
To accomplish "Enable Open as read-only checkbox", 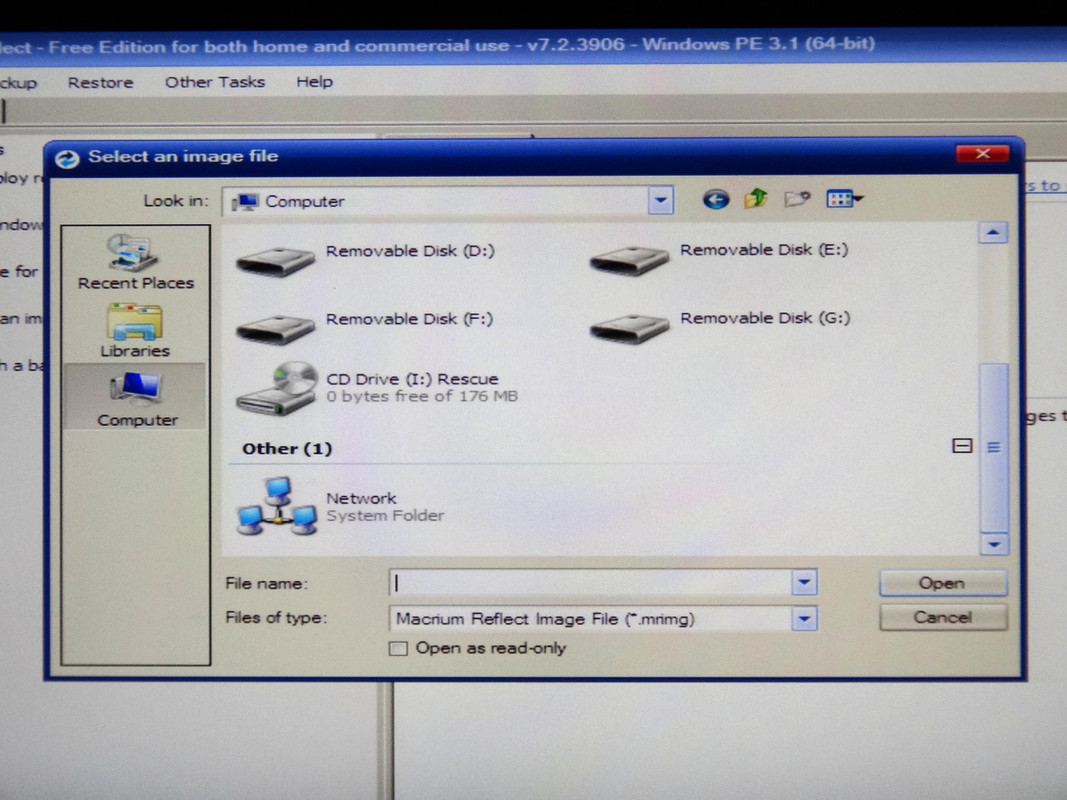I will (398, 648).
